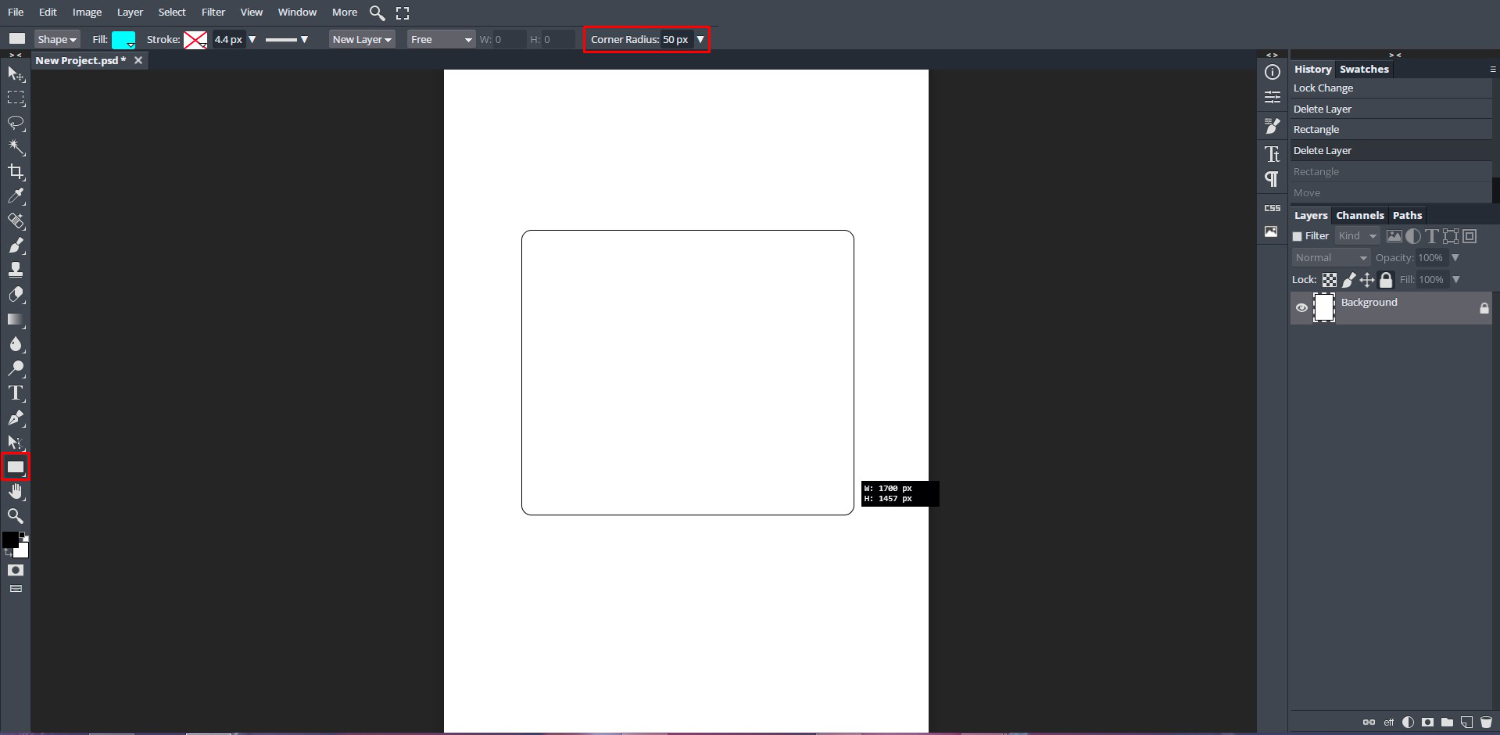Toggle lock all
The width and height of the screenshot is (1500, 735).
pos(1386,280)
